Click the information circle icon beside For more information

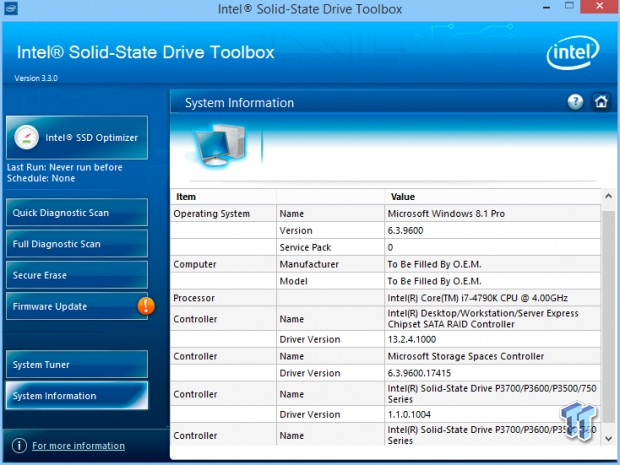click(19, 445)
